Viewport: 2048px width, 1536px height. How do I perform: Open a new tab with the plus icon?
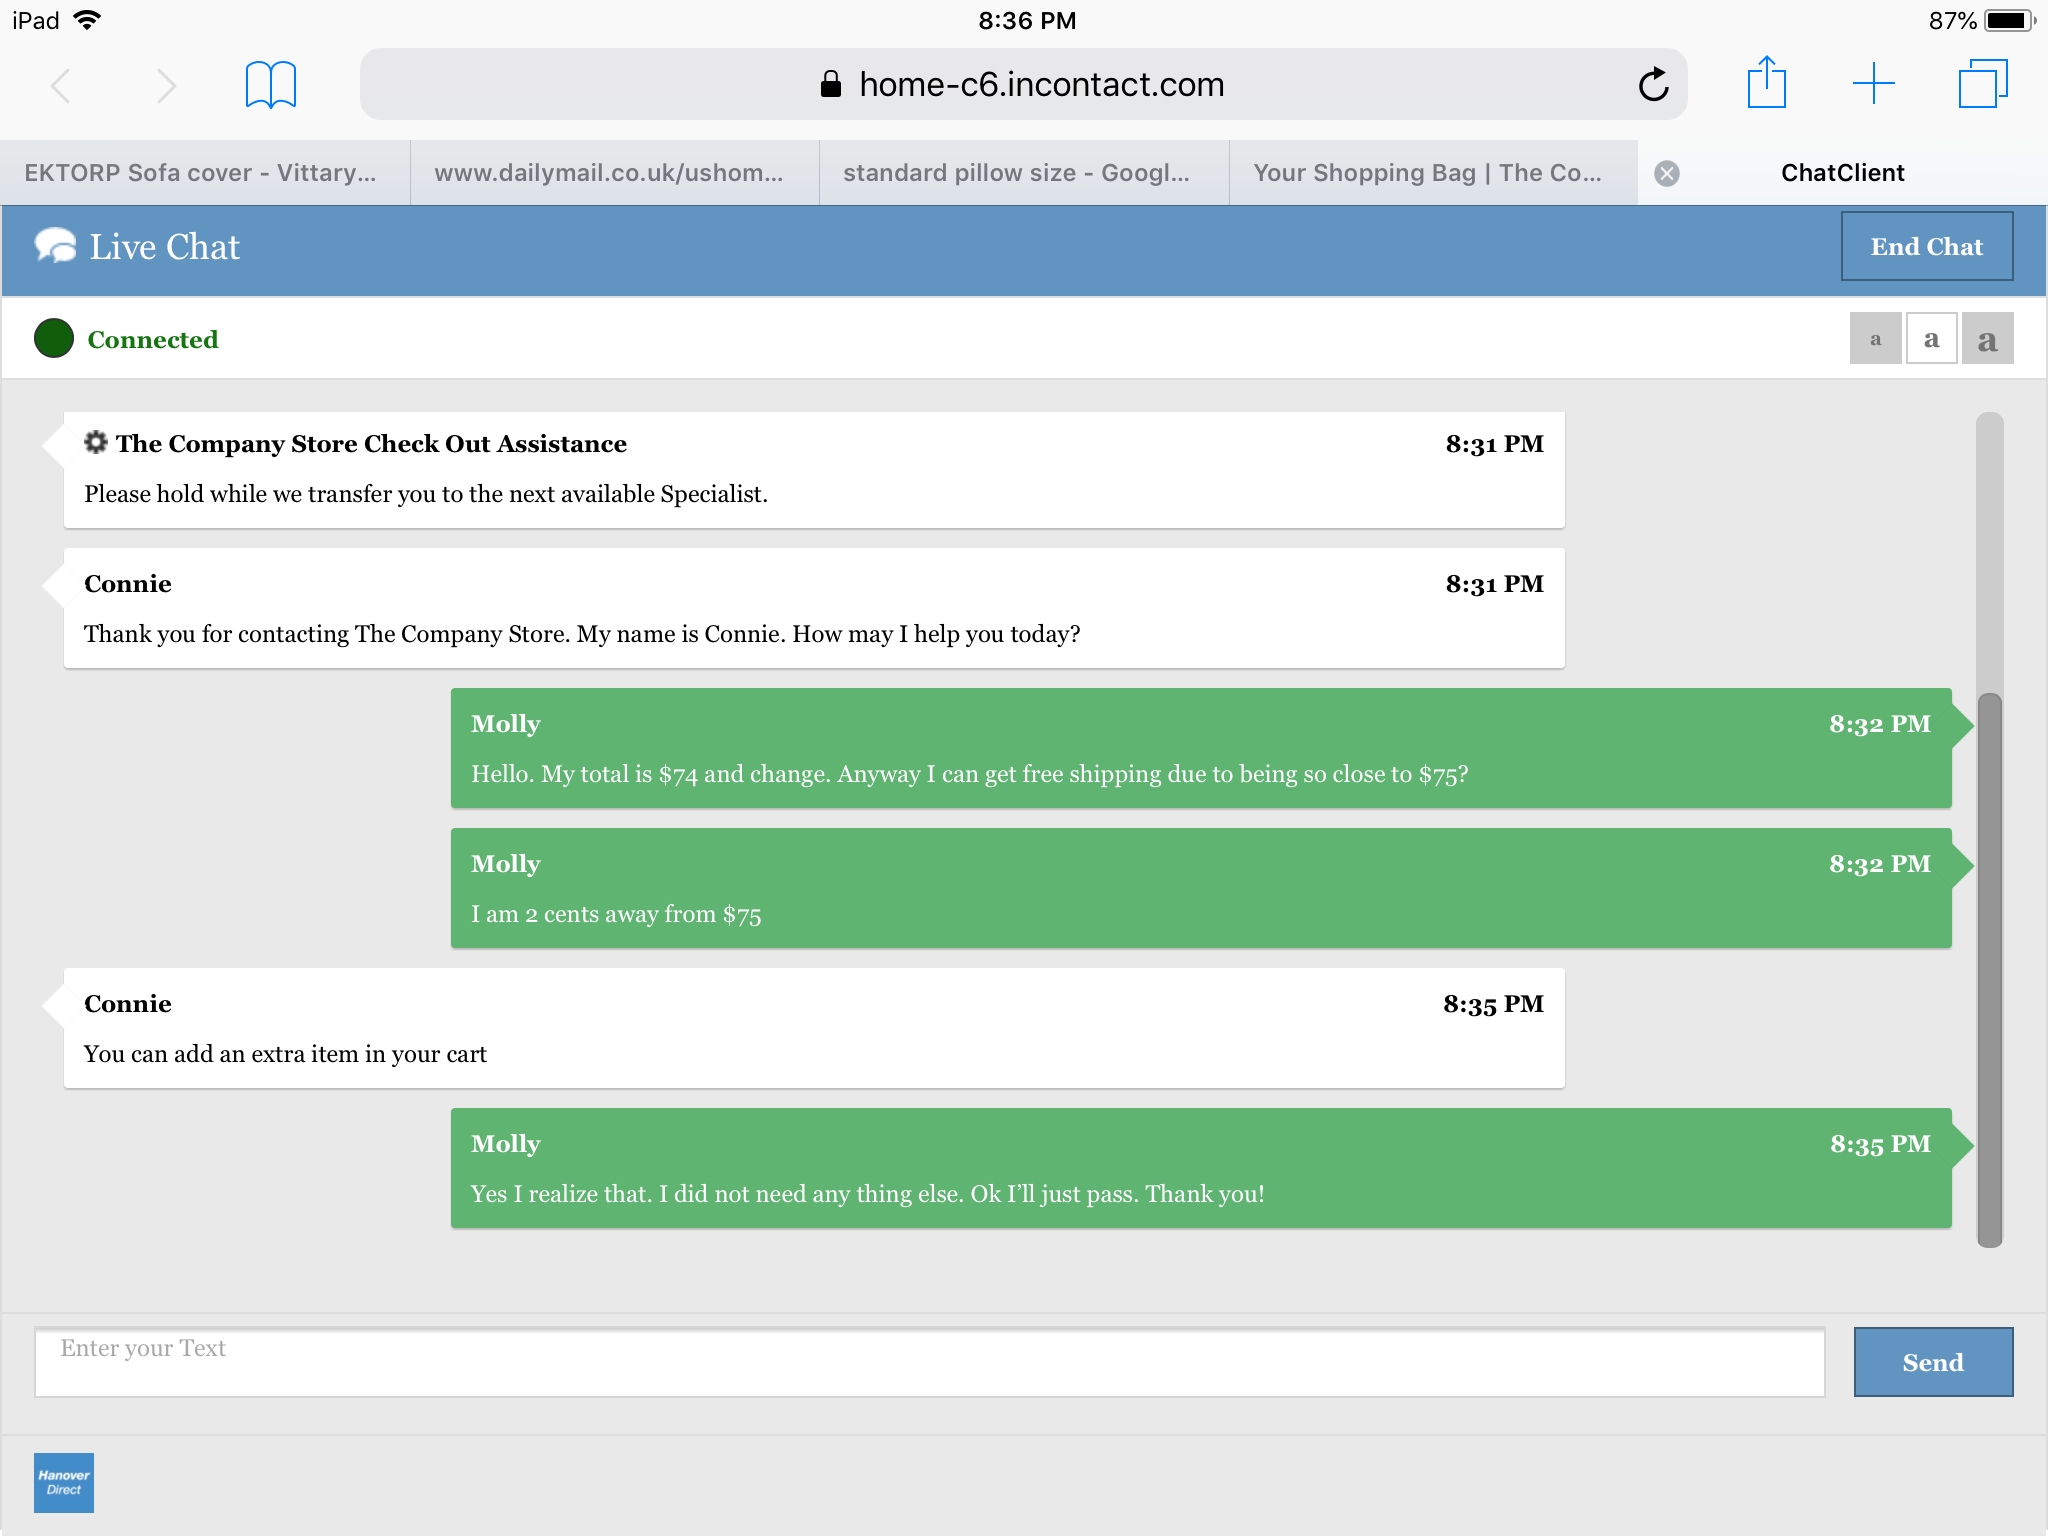point(1873,84)
